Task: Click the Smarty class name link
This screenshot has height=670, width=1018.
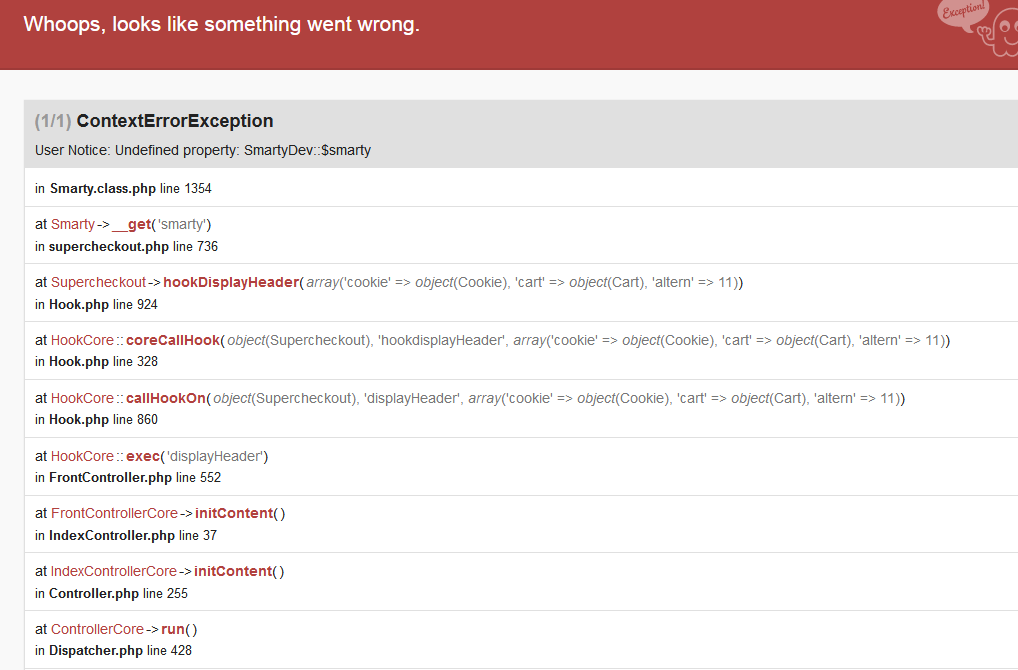Action: pos(73,224)
